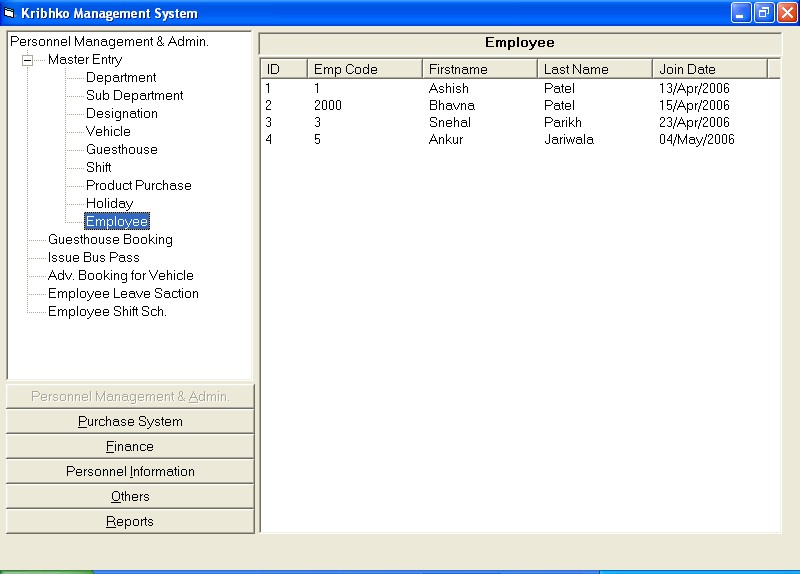
Task: Select Department in the tree
Action: (x=121, y=78)
